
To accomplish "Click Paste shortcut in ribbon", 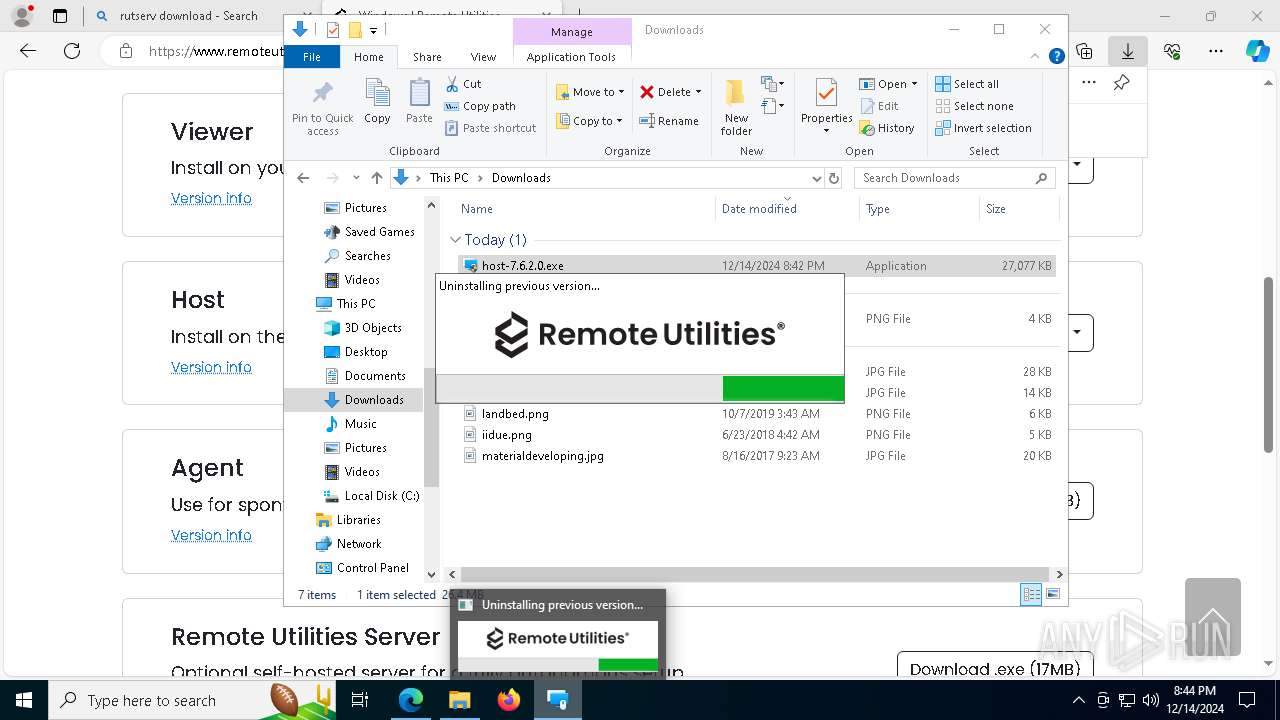I will [491, 128].
